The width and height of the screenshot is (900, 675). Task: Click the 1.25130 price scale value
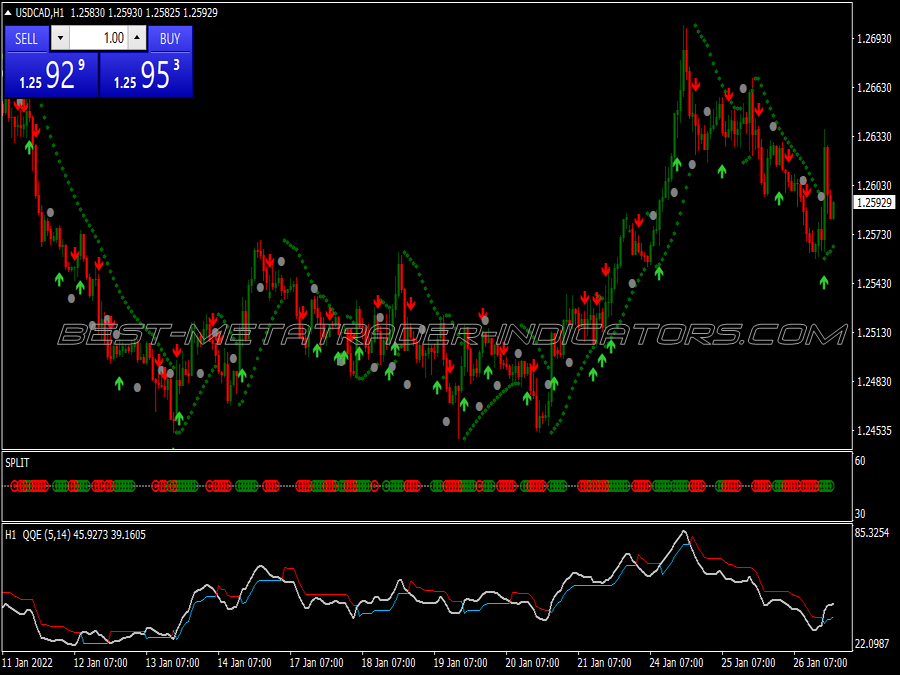point(874,333)
